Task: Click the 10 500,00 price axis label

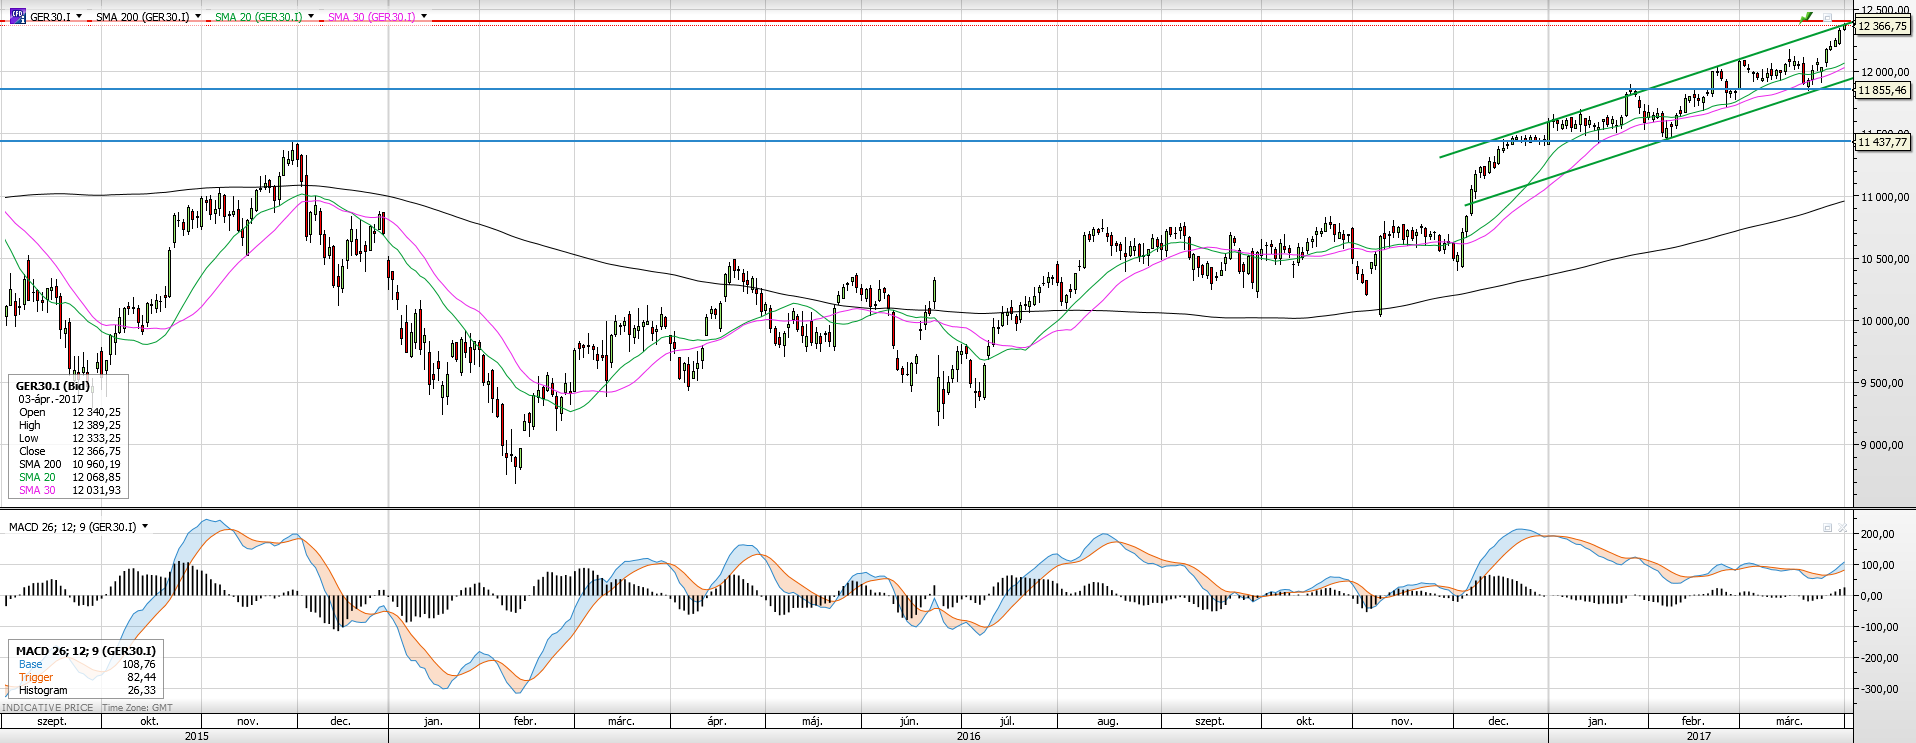Action: 1884,260
